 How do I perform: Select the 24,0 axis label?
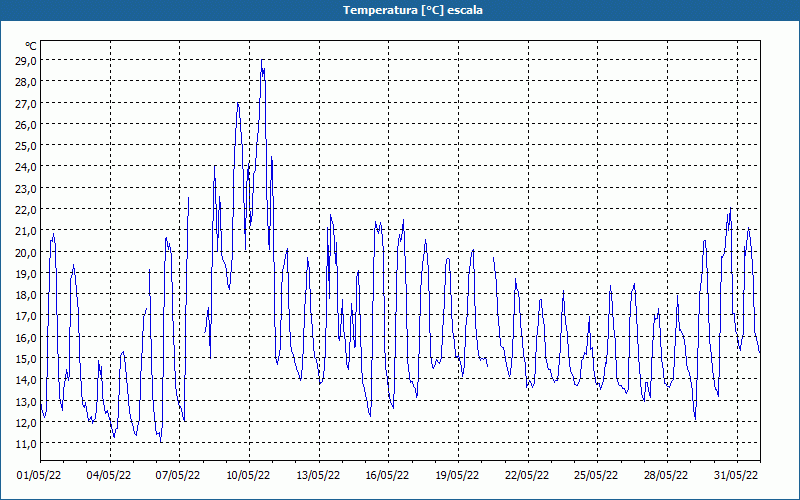pyautogui.click(x=26, y=167)
